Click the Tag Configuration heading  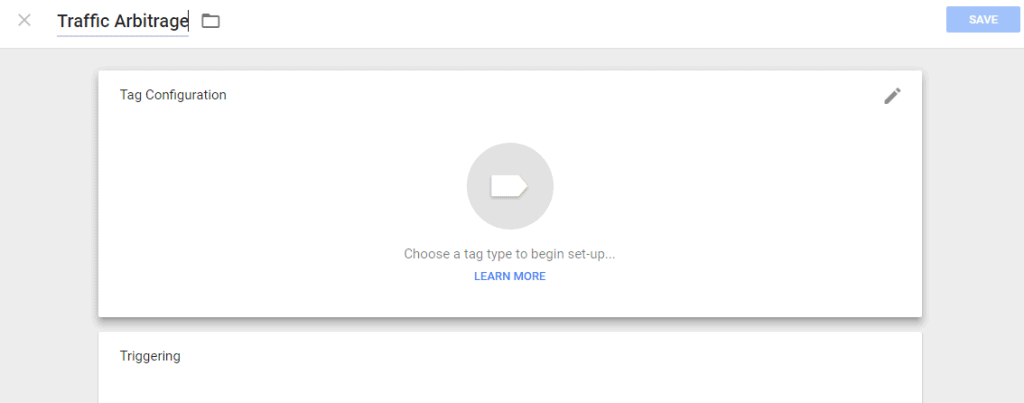[x=173, y=95]
